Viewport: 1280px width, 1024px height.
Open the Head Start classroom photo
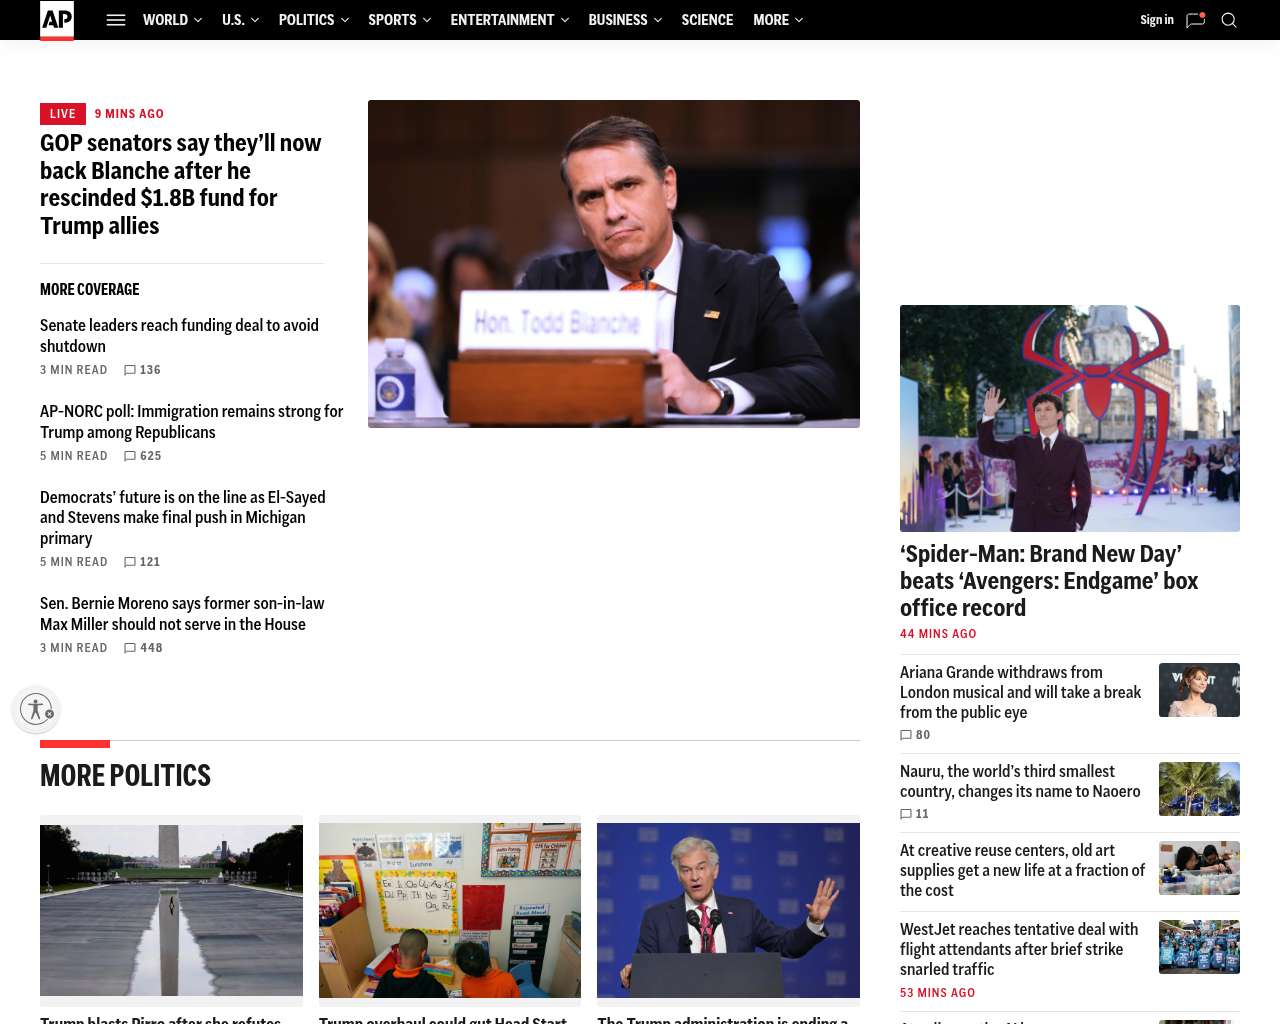click(x=450, y=911)
